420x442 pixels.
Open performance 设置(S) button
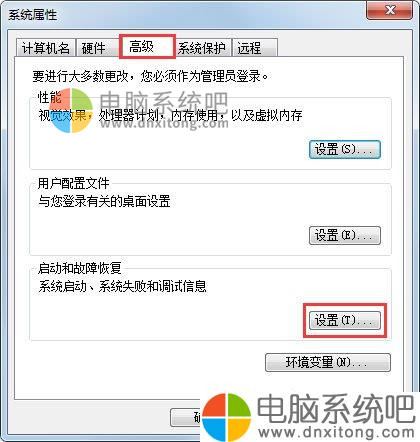[344, 149]
